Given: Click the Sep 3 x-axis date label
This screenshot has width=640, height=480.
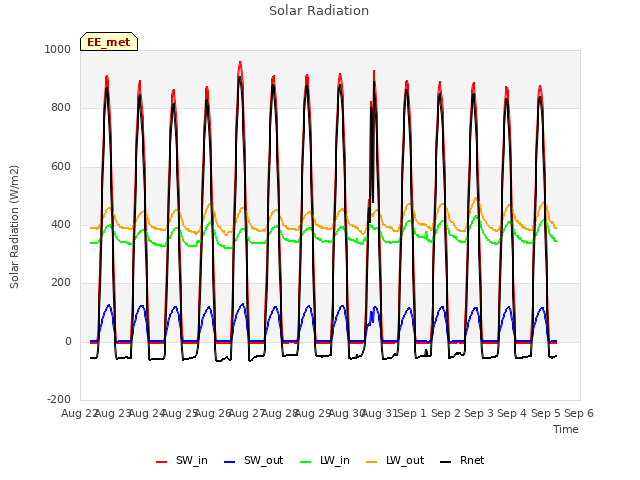Looking at the screenshot, I should pos(479,413).
